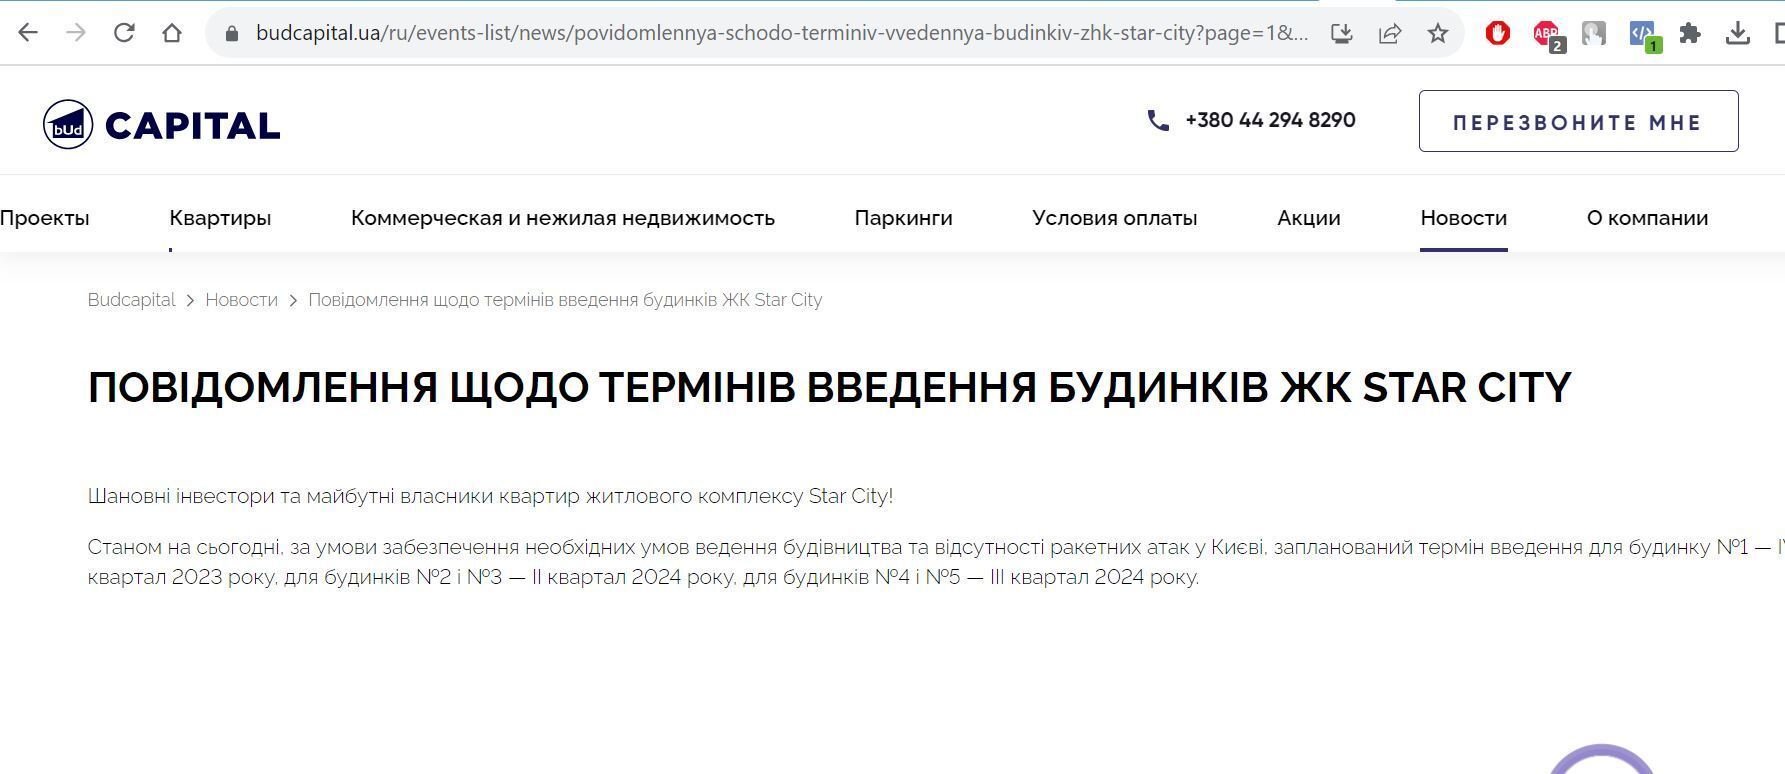Viewport: 1785px width, 774px height.
Task: Click the Bud Capital logo
Action: [x=162, y=125]
